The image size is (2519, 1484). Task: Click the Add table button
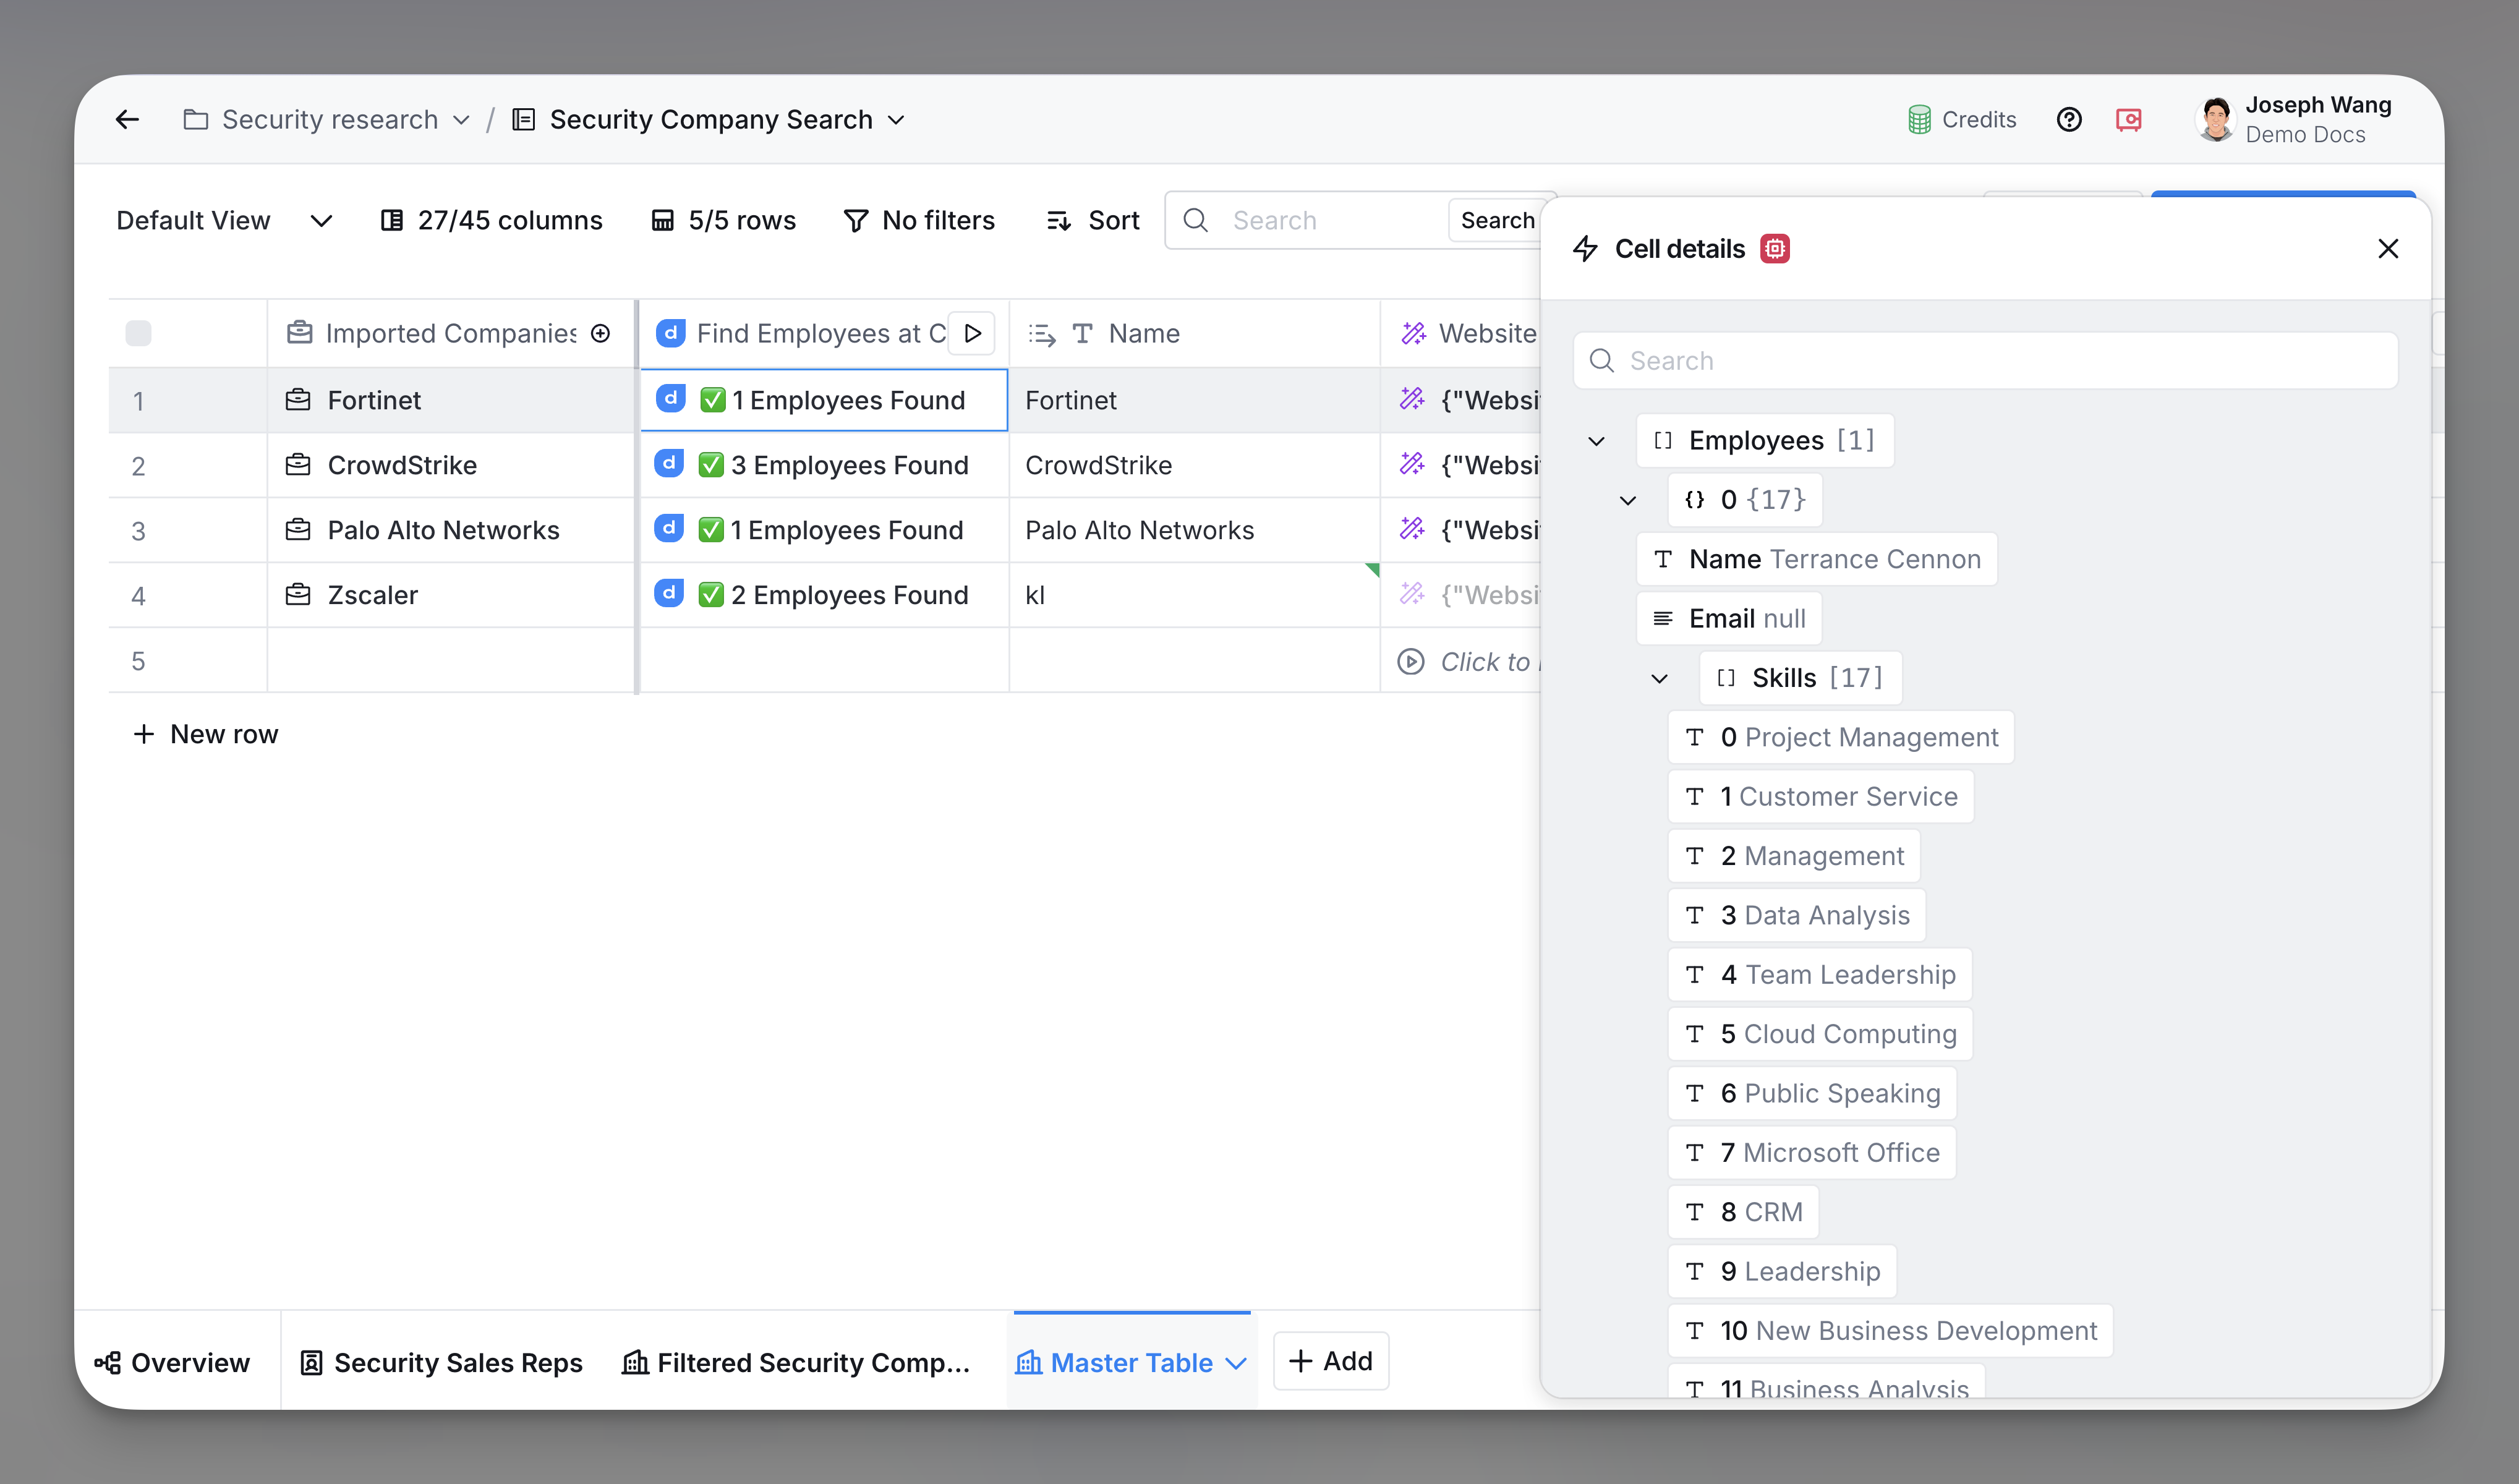tap(1330, 1361)
